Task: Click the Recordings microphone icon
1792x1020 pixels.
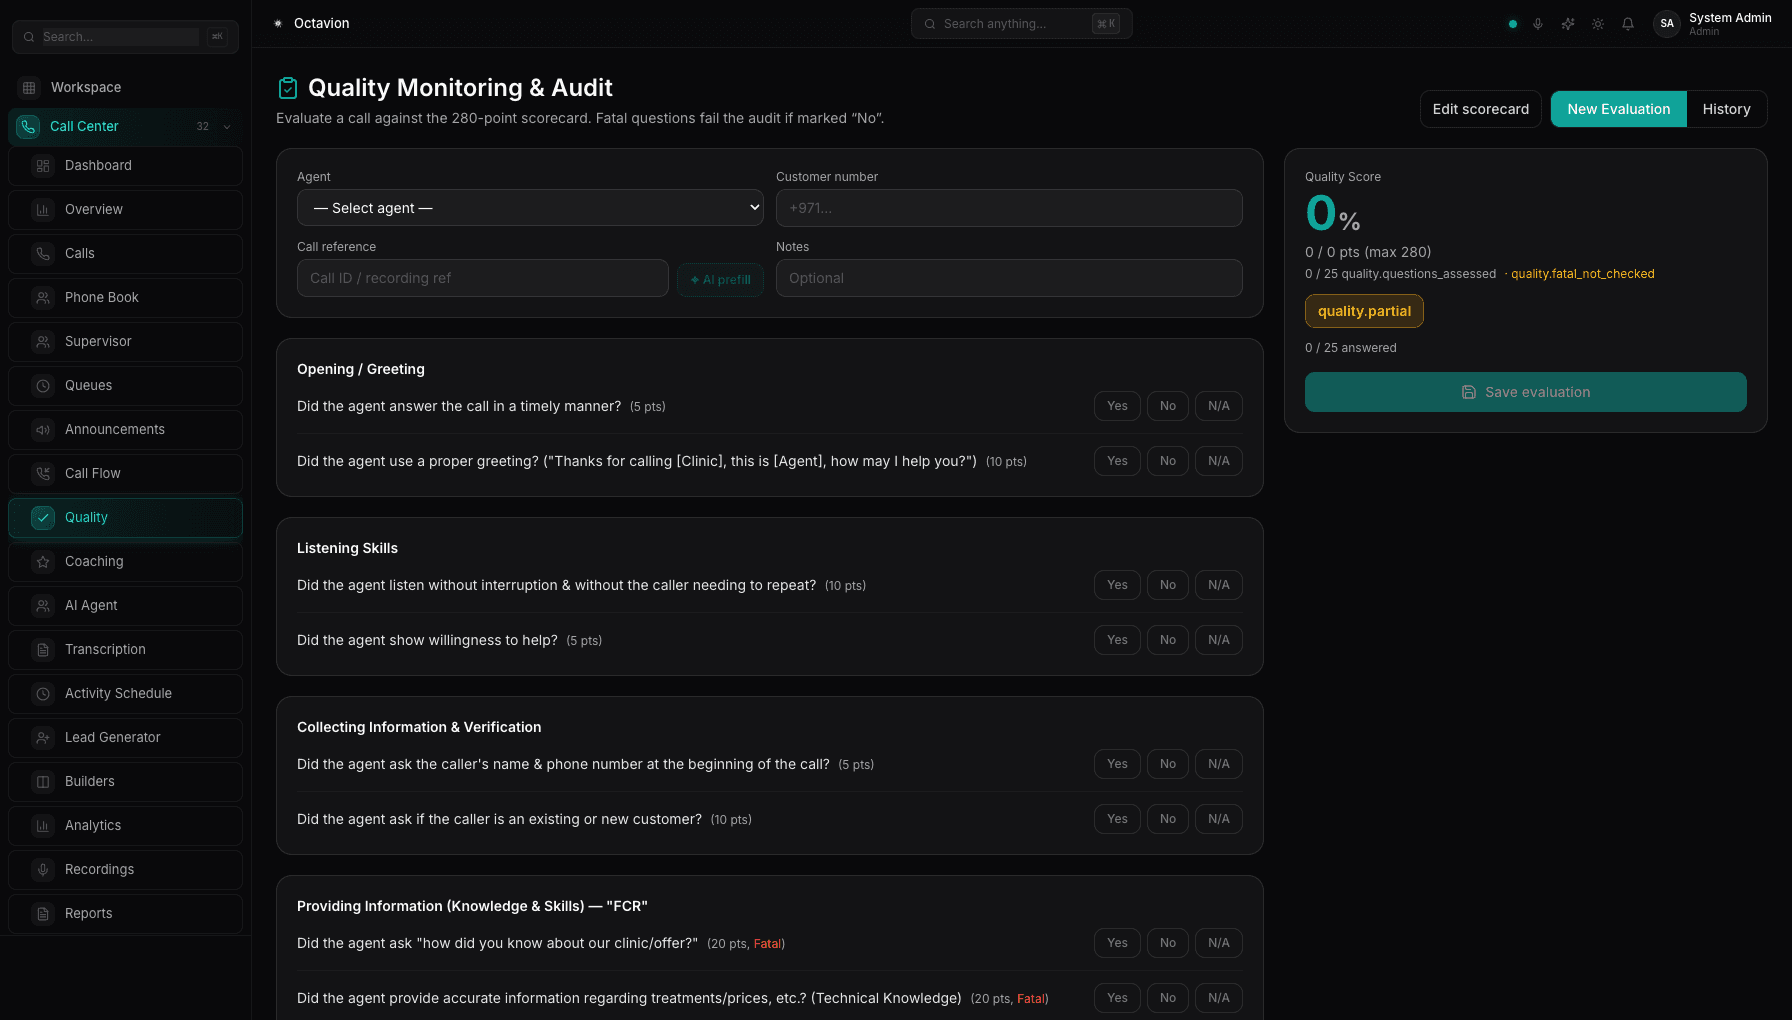Action: (43, 870)
